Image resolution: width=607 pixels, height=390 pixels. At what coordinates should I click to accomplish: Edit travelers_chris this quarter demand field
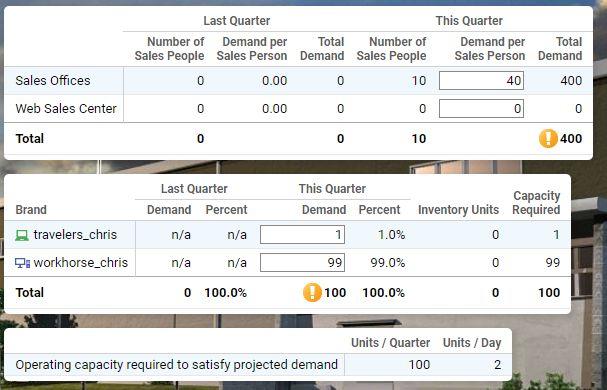302,235
